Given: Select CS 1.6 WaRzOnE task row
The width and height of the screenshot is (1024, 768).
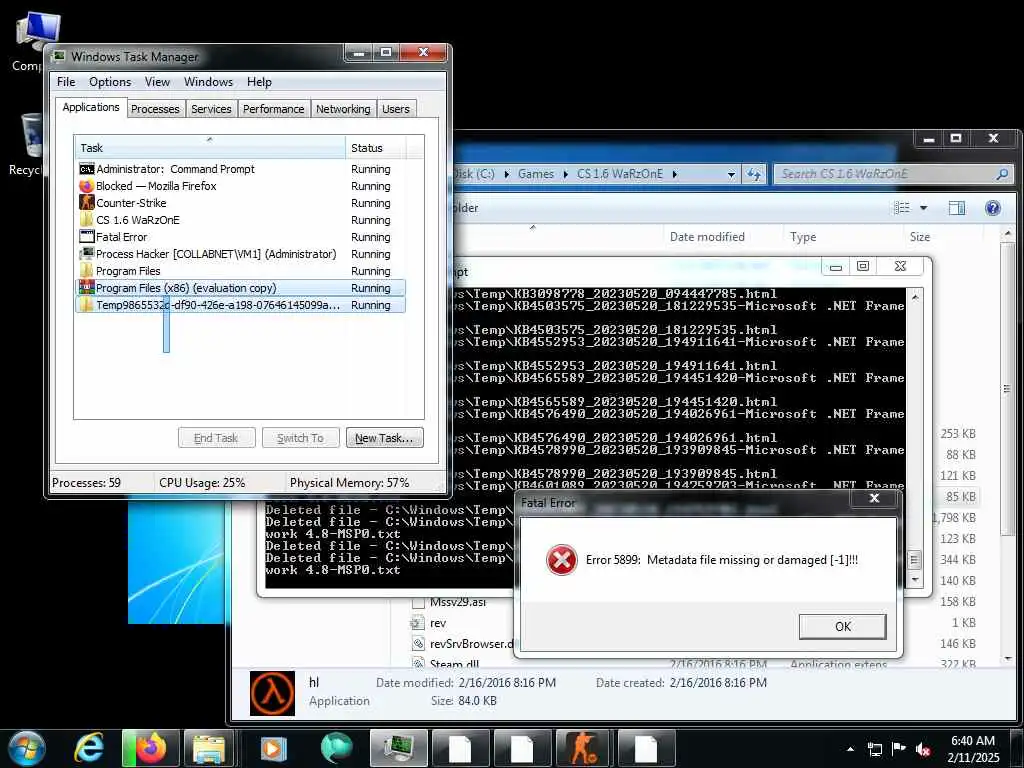Looking at the screenshot, I should [240, 220].
